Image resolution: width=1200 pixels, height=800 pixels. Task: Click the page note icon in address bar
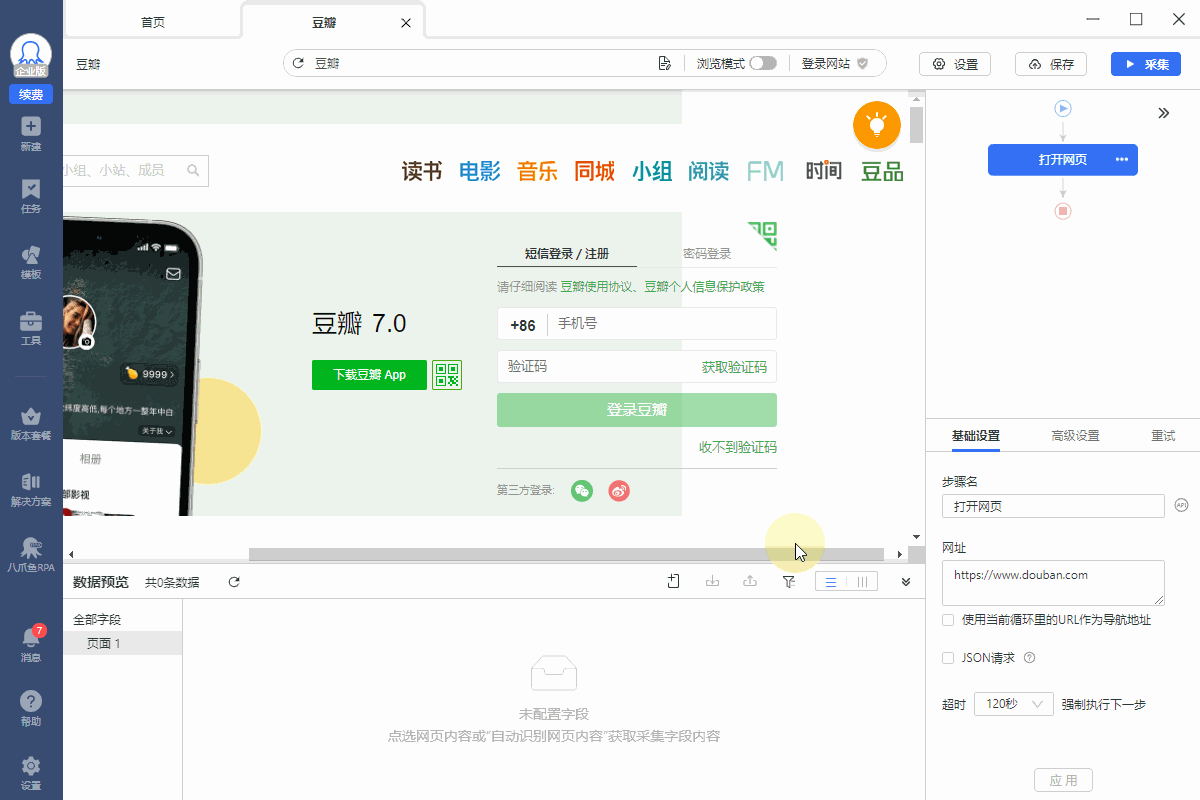coord(664,63)
